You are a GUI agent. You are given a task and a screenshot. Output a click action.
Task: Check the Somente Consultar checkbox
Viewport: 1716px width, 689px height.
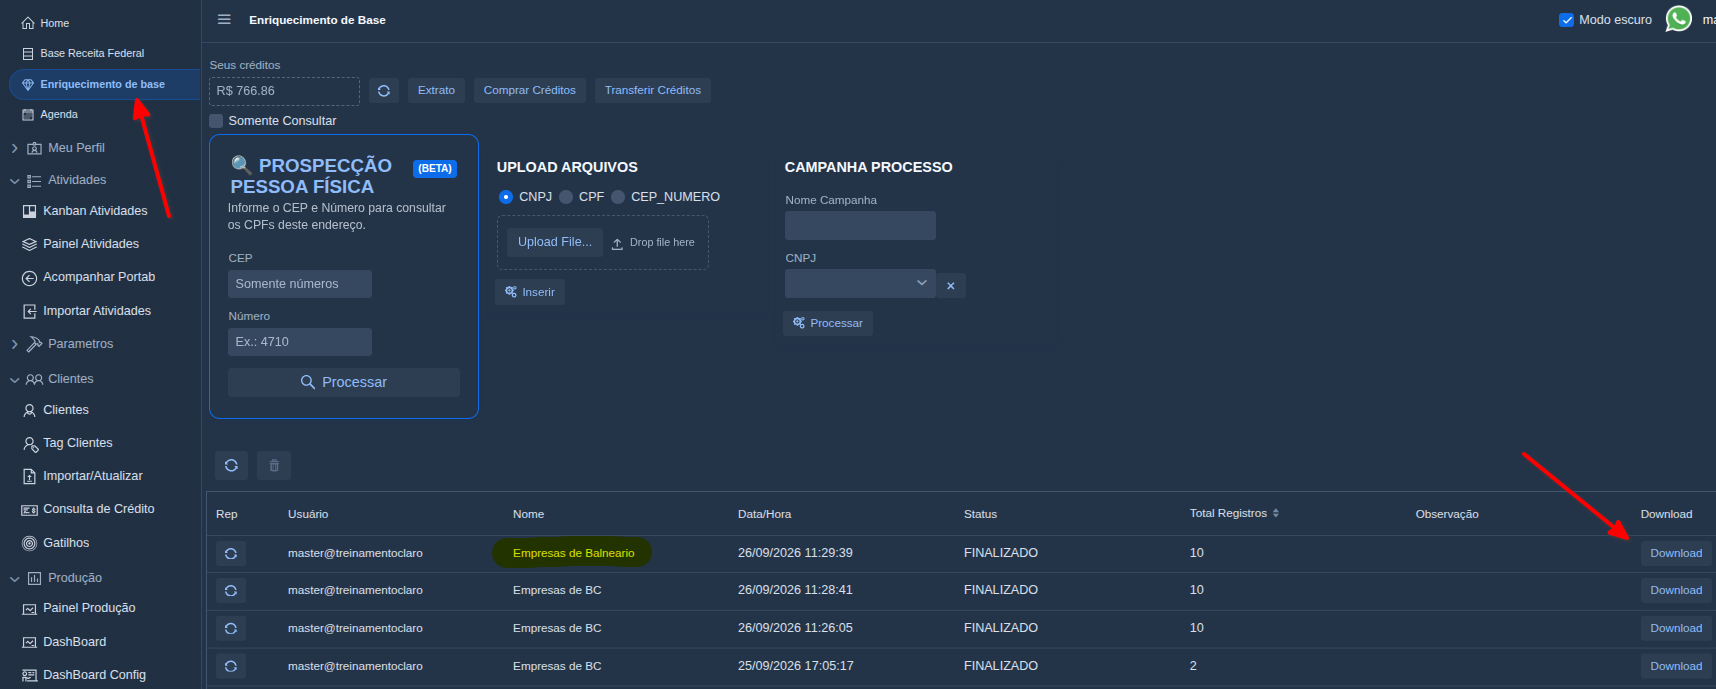[x=216, y=121]
